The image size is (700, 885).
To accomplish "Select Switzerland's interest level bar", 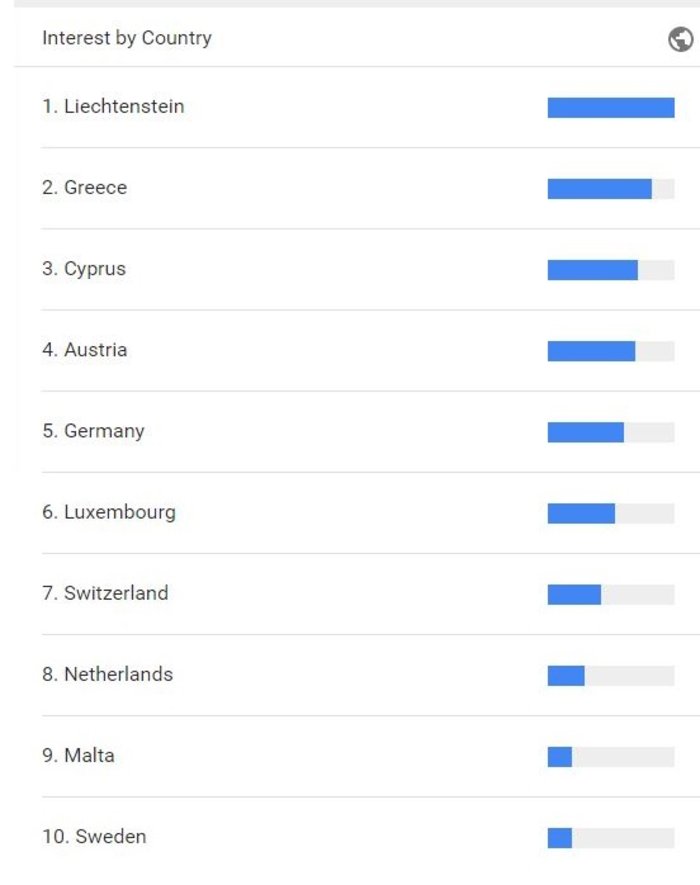I will pyautogui.click(x=574, y=594).
